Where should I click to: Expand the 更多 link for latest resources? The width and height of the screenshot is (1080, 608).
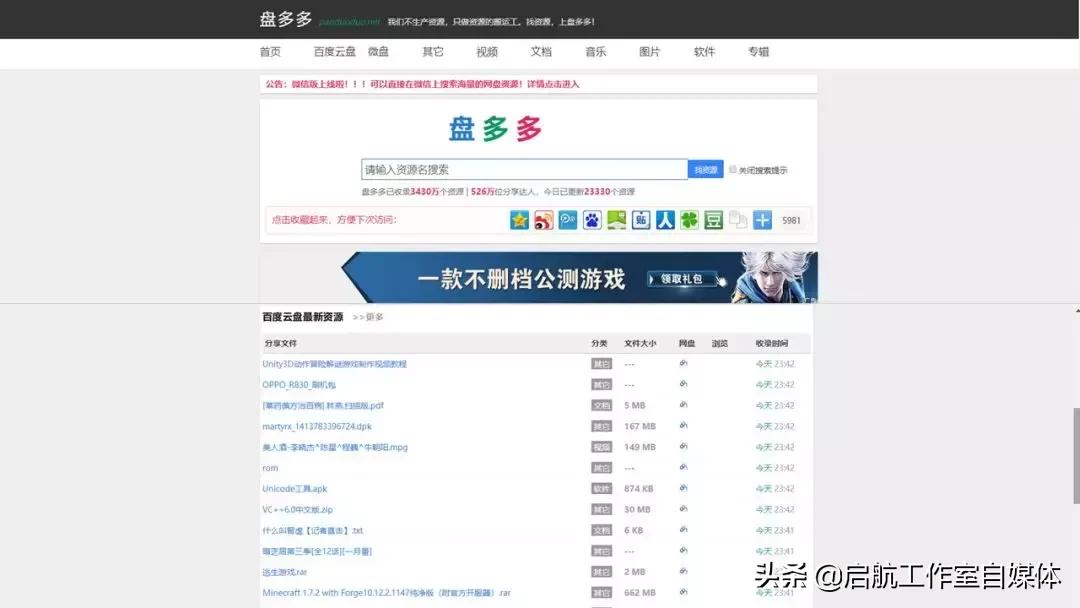(x=375, y=317)
